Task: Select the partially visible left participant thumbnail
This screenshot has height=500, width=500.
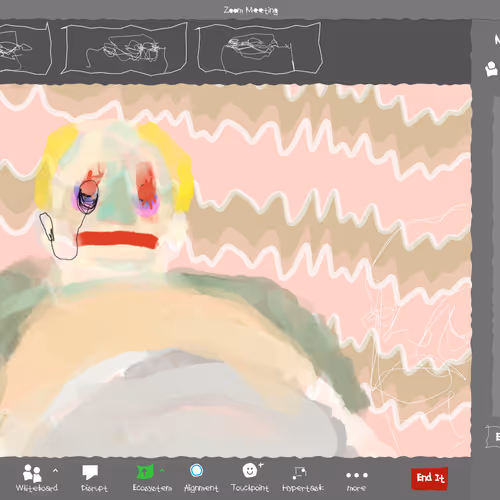Action: (x=25, y=49)
